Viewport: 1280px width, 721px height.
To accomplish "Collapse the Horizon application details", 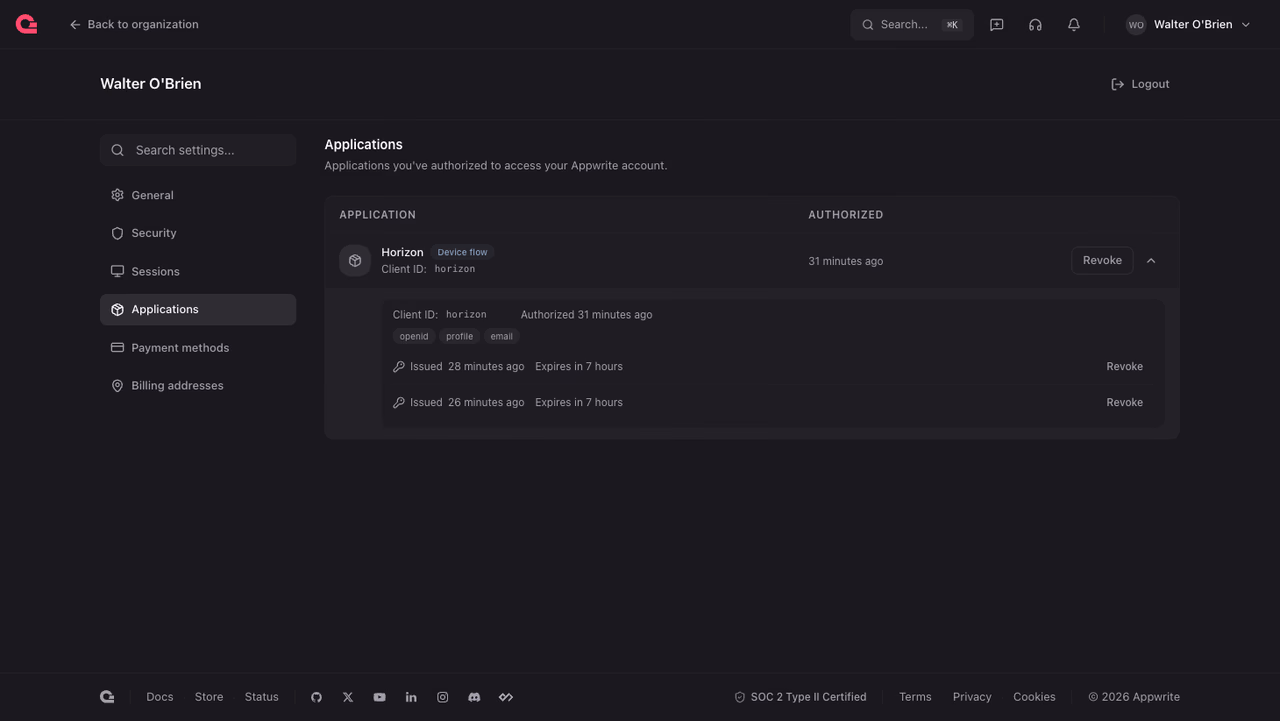I will coord(1151,261).
